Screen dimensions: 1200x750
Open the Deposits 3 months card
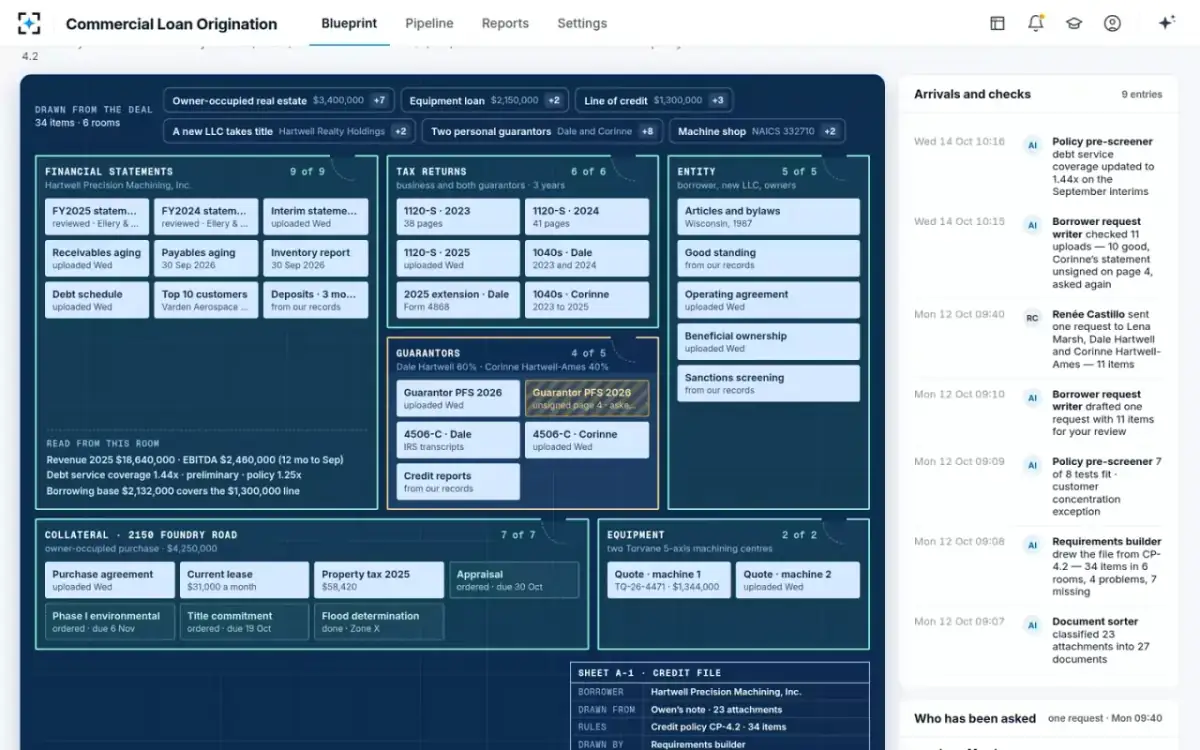pyautogui.click(x=315, y=300)
